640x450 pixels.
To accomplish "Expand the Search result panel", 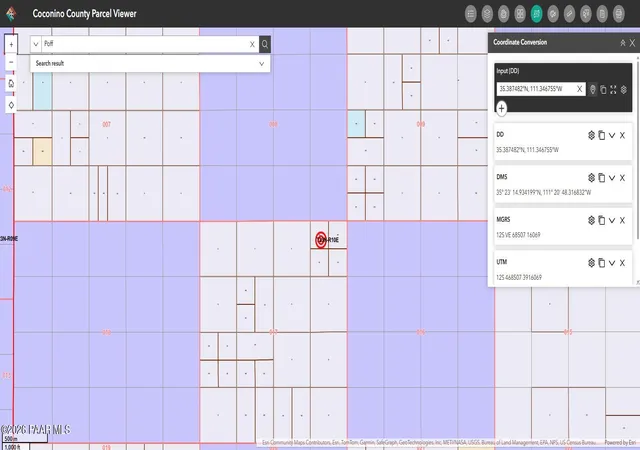I will pyautogui.click(x=262, y=64).
